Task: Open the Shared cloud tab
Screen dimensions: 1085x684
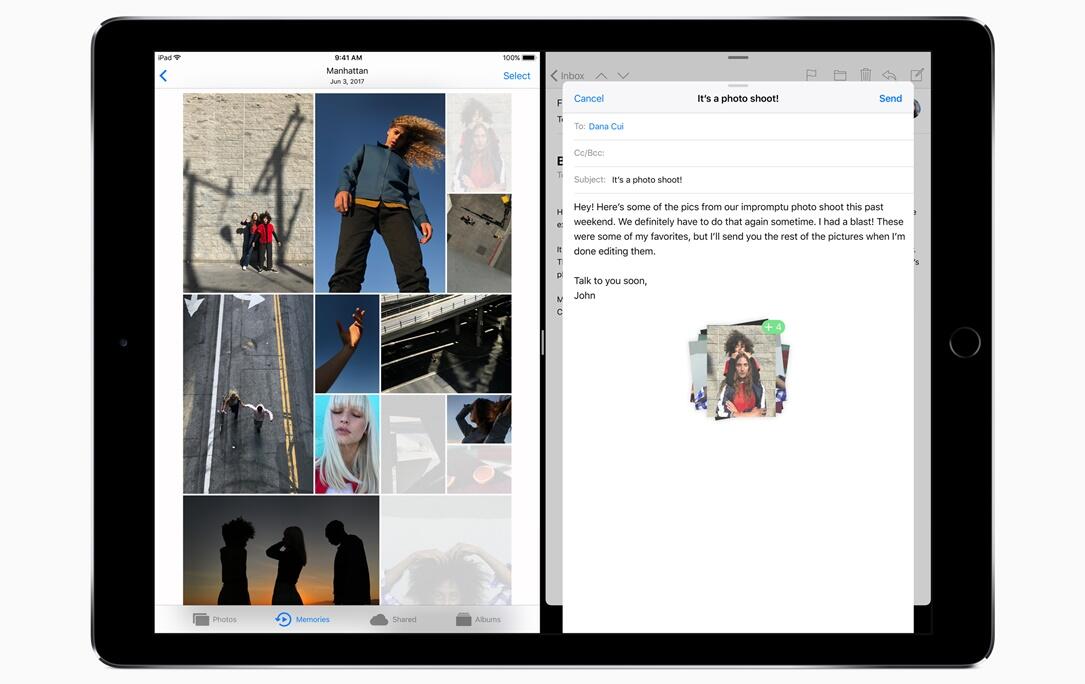Action: pyautogui.click(x=393, y=620)
